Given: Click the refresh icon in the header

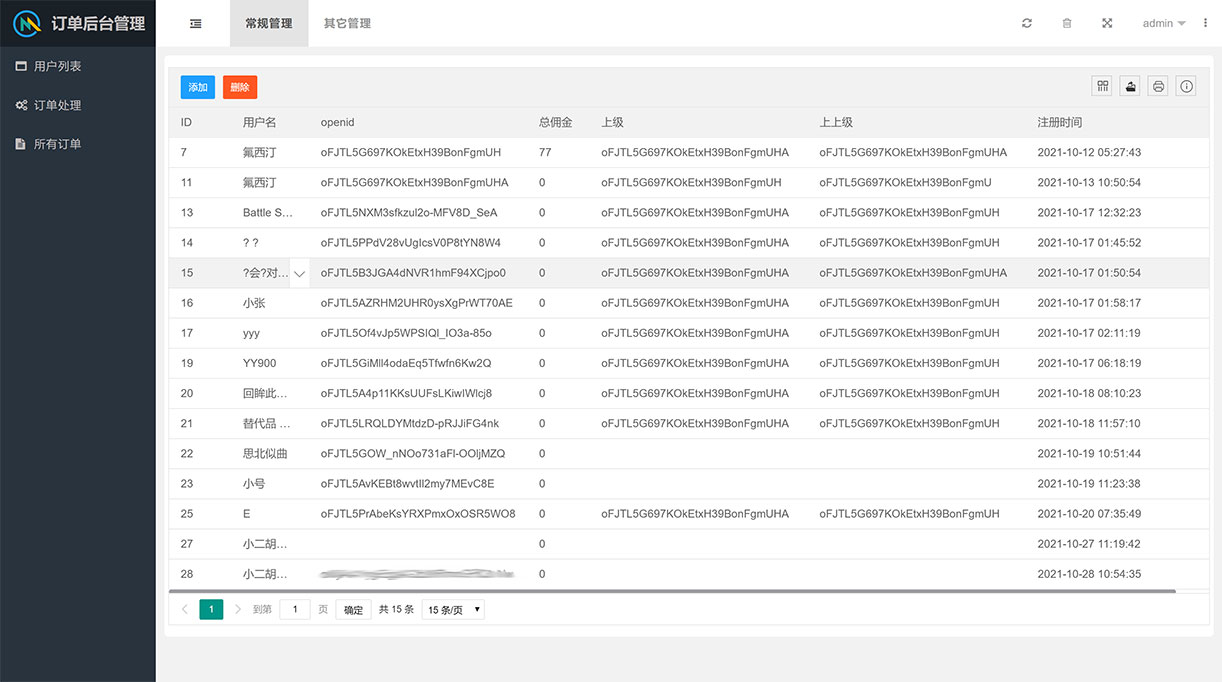Looking at the screenshot, I should [1026, 22].
